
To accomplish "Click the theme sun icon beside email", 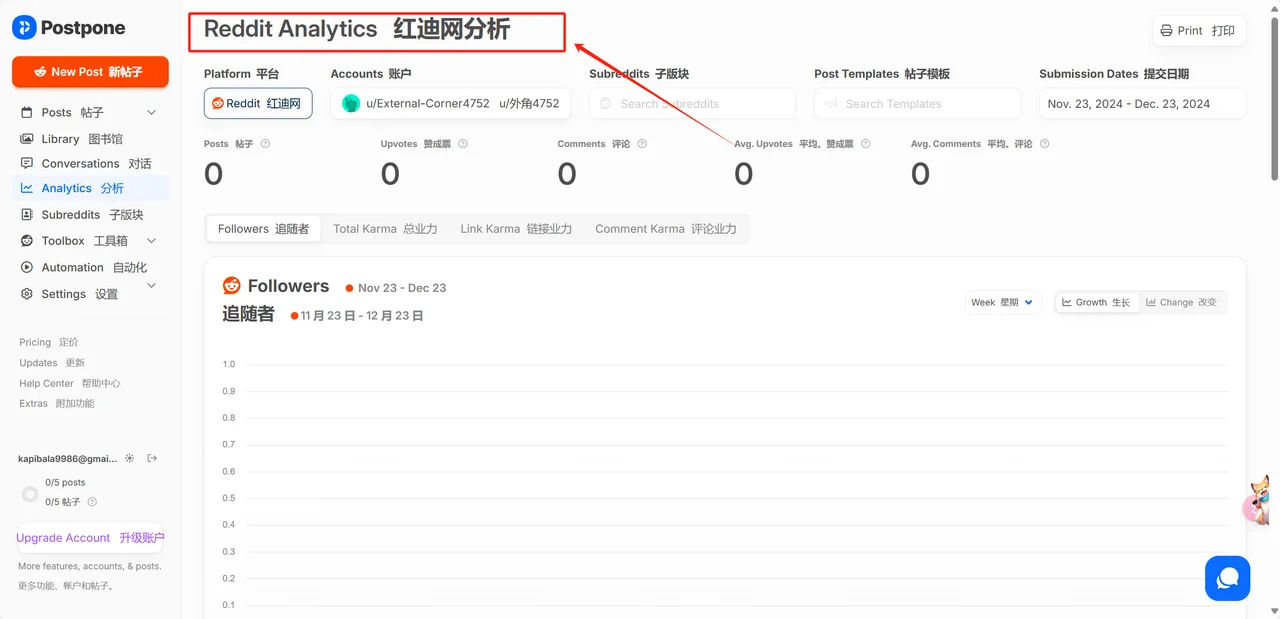I will point(129,458).
